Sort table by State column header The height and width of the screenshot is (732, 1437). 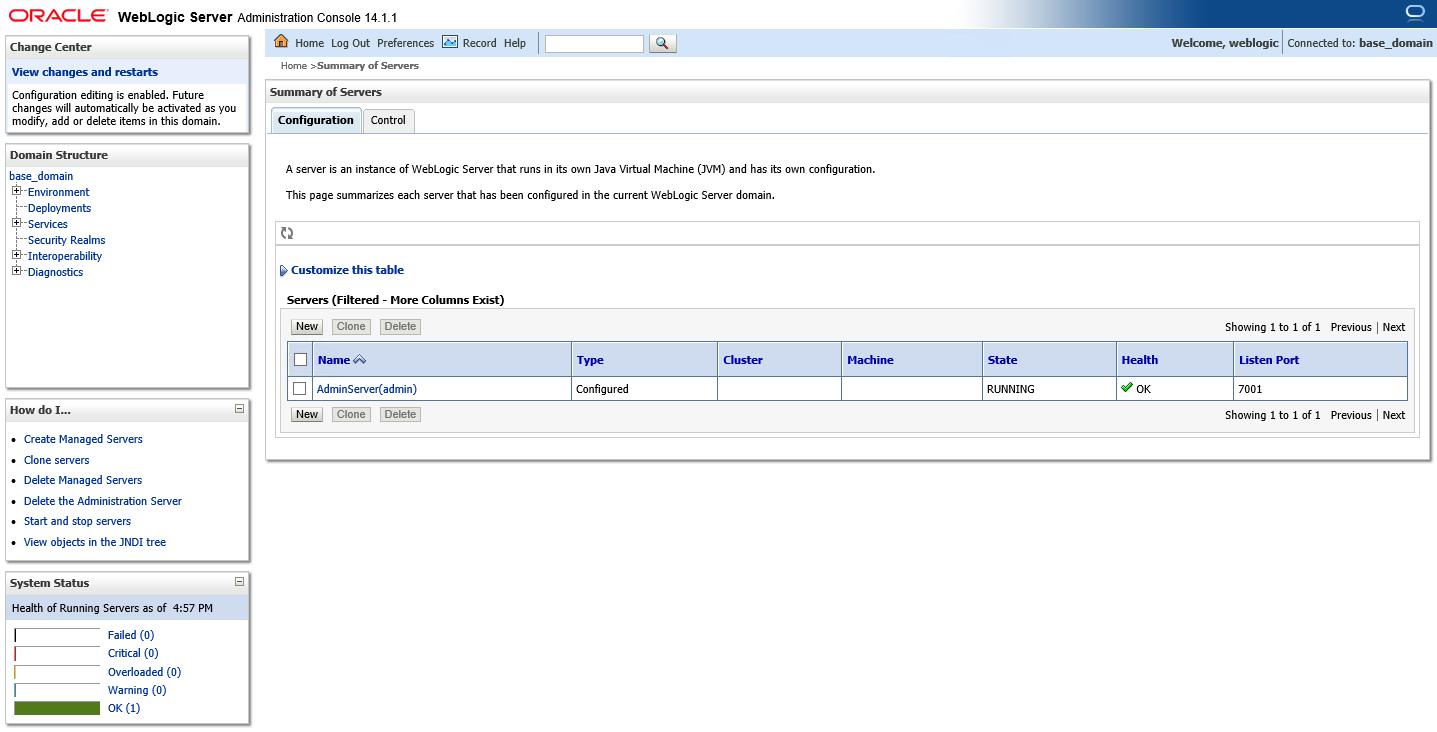point(1002,360)
